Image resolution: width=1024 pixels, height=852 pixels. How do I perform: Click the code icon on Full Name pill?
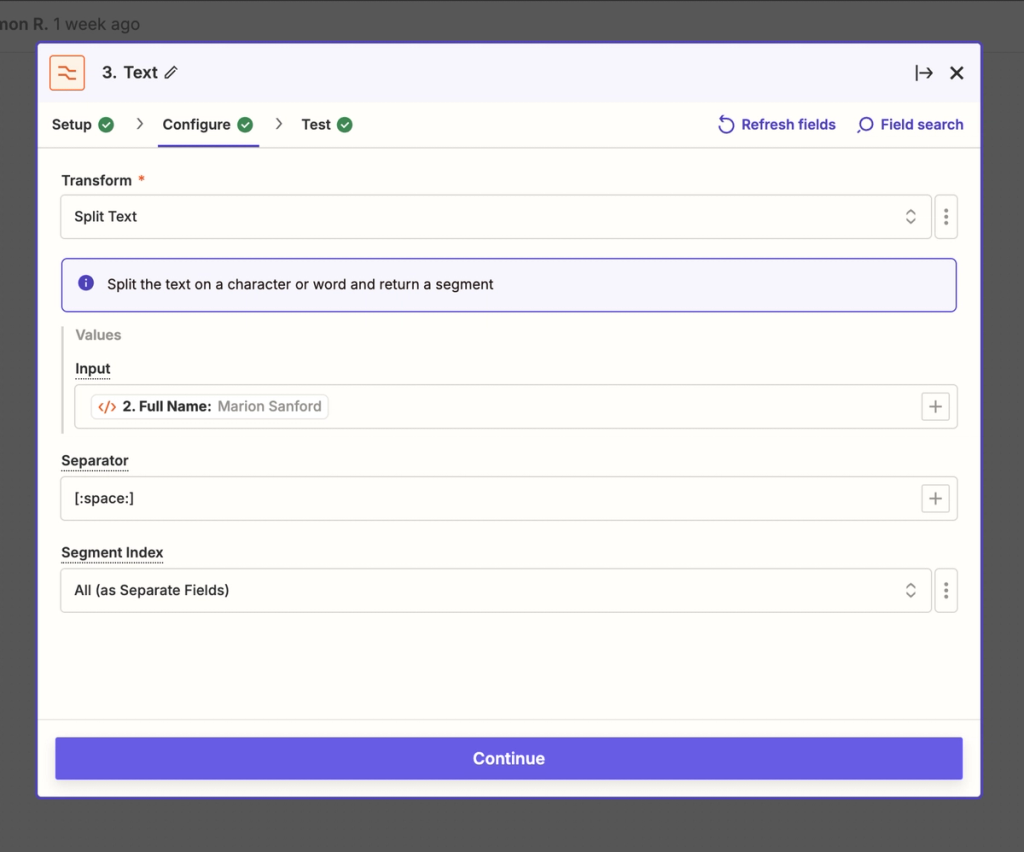(x=107, y=407)
